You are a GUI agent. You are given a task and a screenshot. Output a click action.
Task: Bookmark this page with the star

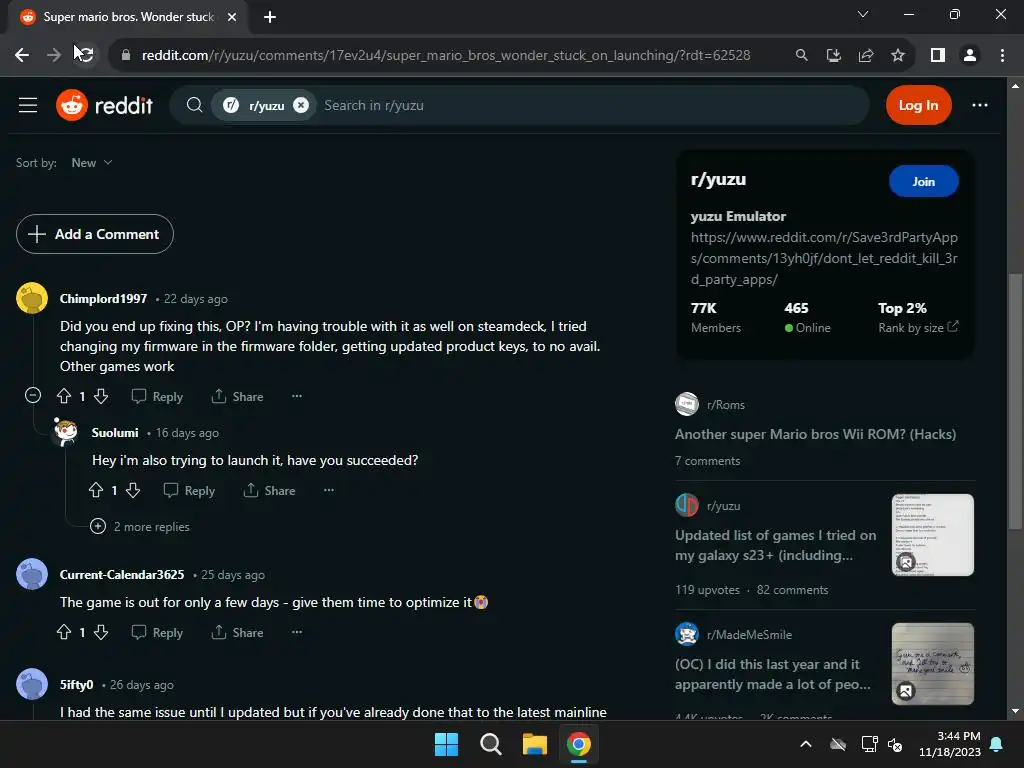tap(898, 55)
